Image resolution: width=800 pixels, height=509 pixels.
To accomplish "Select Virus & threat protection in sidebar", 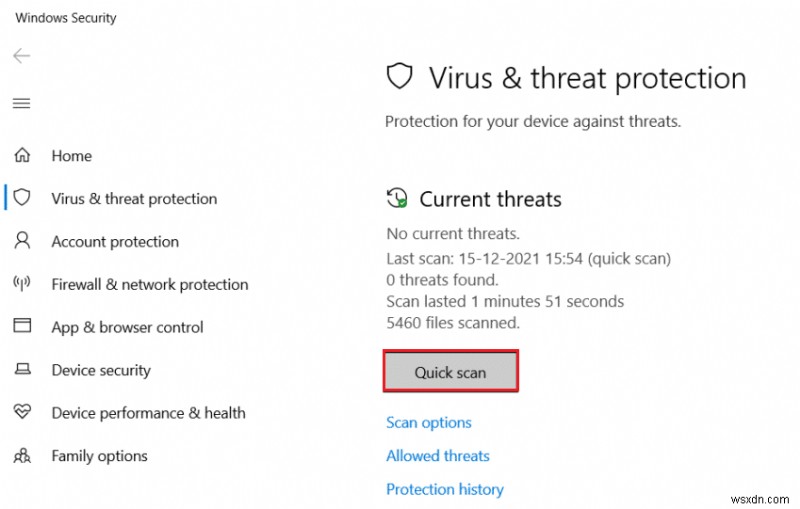I will pyautogui.click(x=134, y=198).
